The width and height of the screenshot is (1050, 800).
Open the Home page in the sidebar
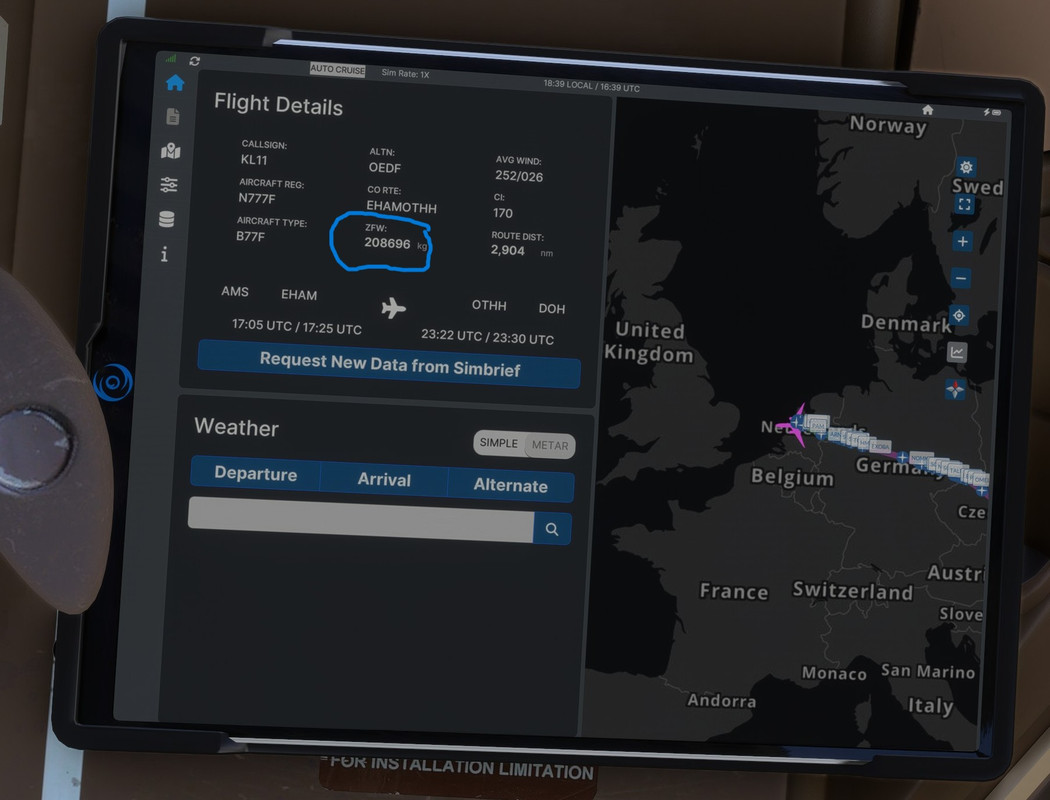coord(175,82)
